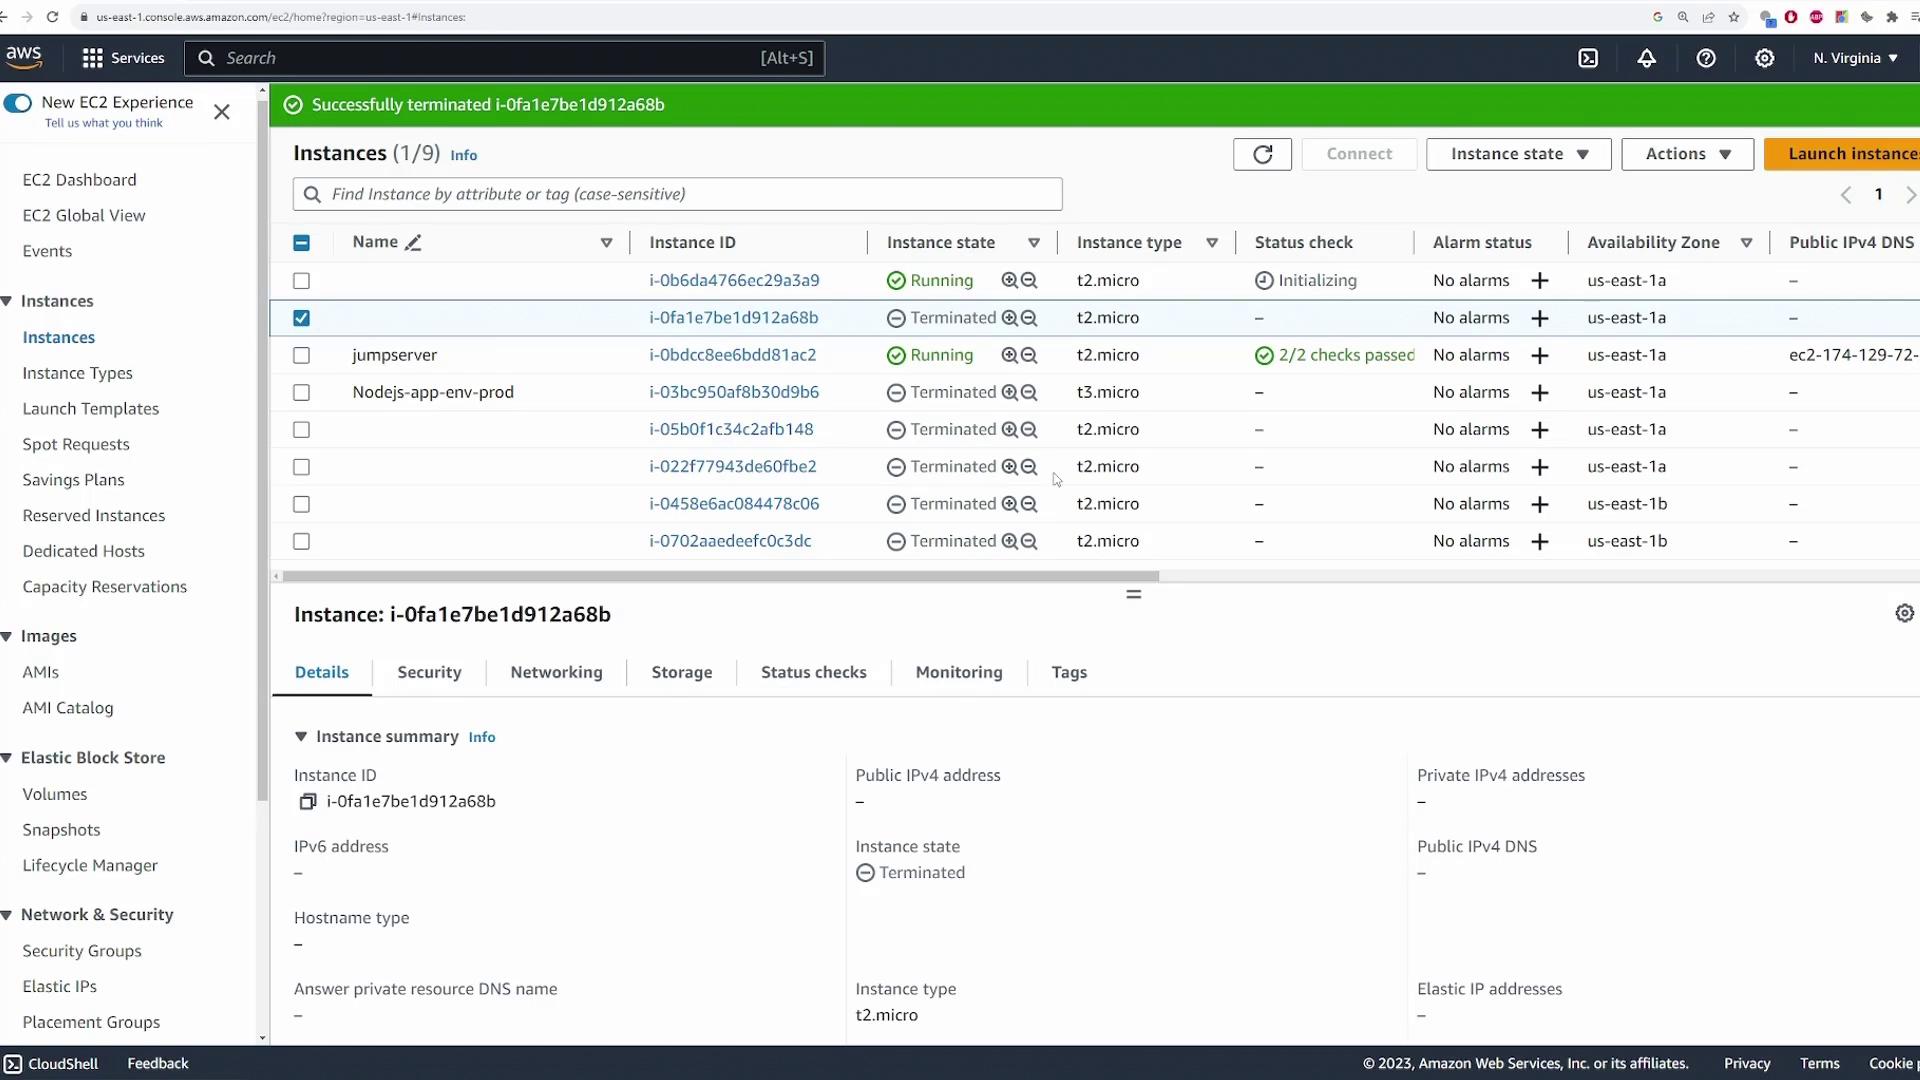Check the i-0458e6ac084478c06 row checkbox
Image resolution: width=1920 pixels, height=1080 pixels.
(301, 504)
